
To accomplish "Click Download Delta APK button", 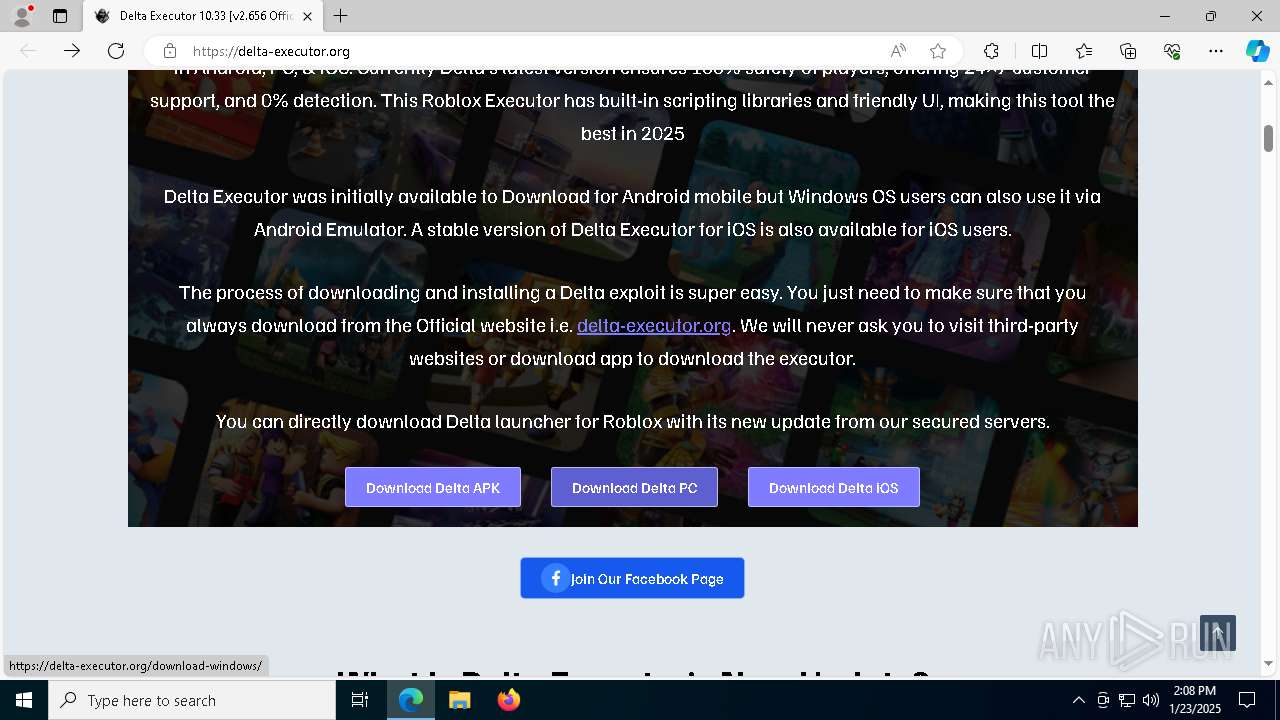I will pyautogui.click(x=433, y=487).
